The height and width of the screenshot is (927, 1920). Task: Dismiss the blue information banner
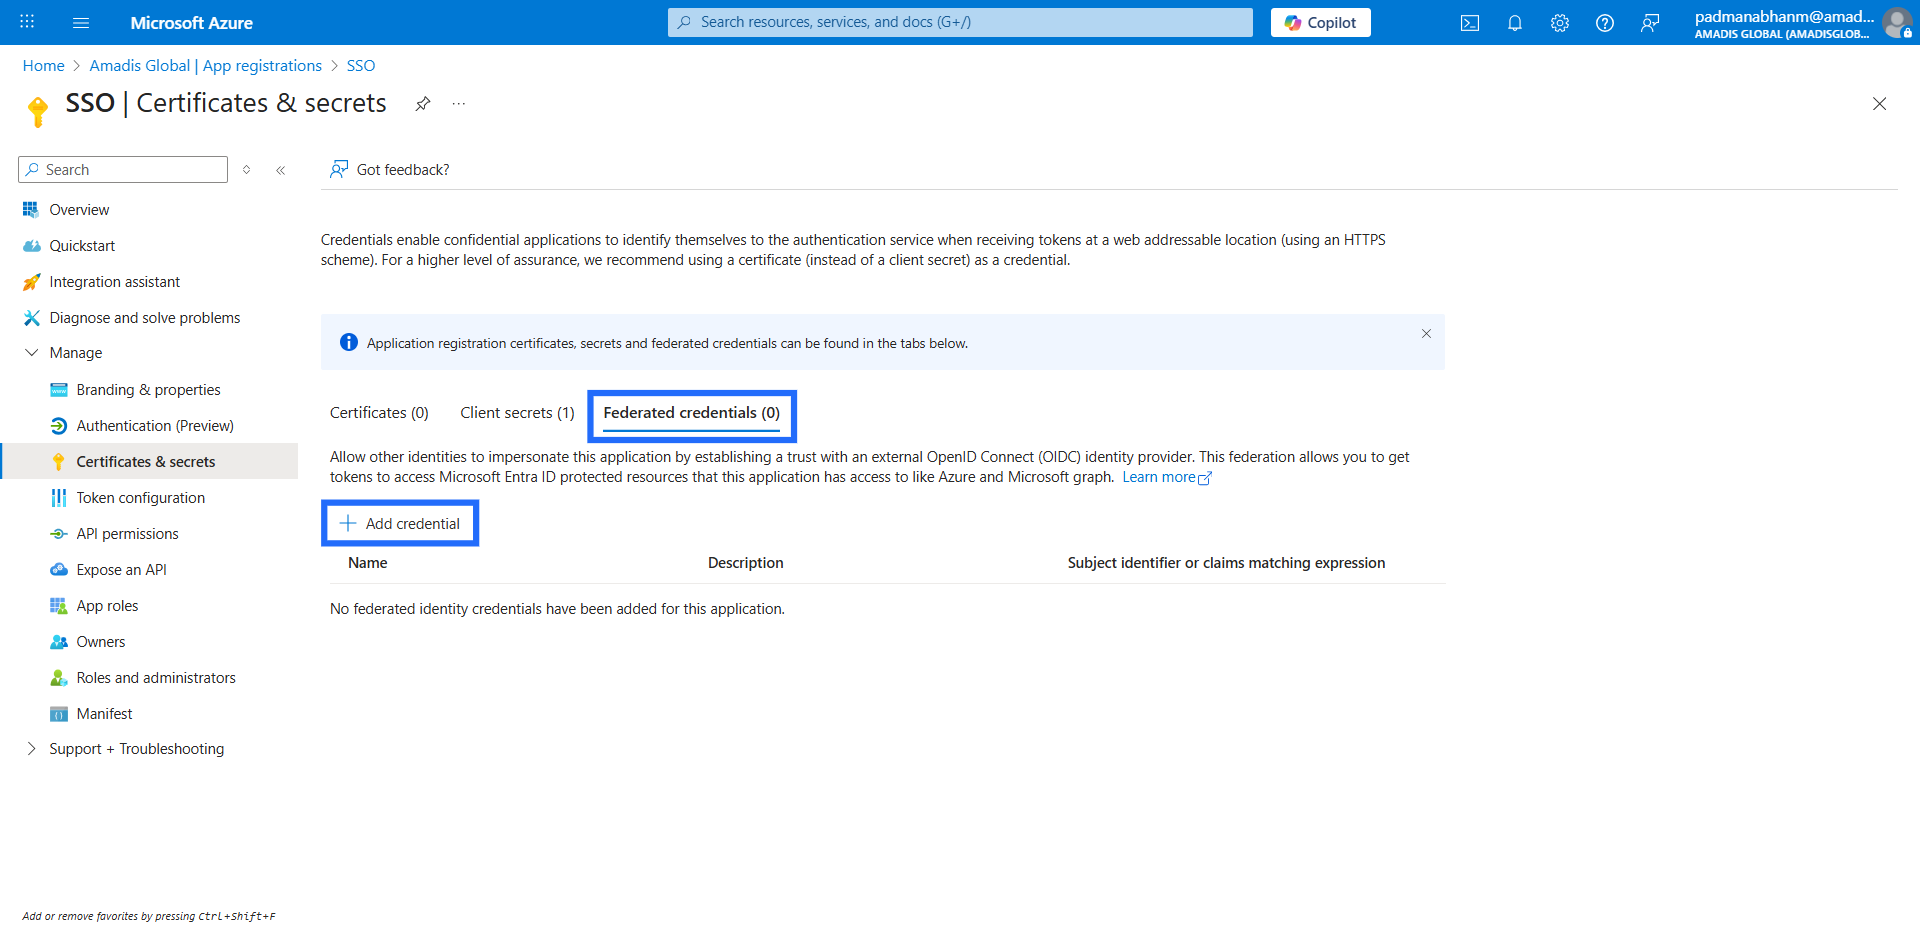[1426, 334]
